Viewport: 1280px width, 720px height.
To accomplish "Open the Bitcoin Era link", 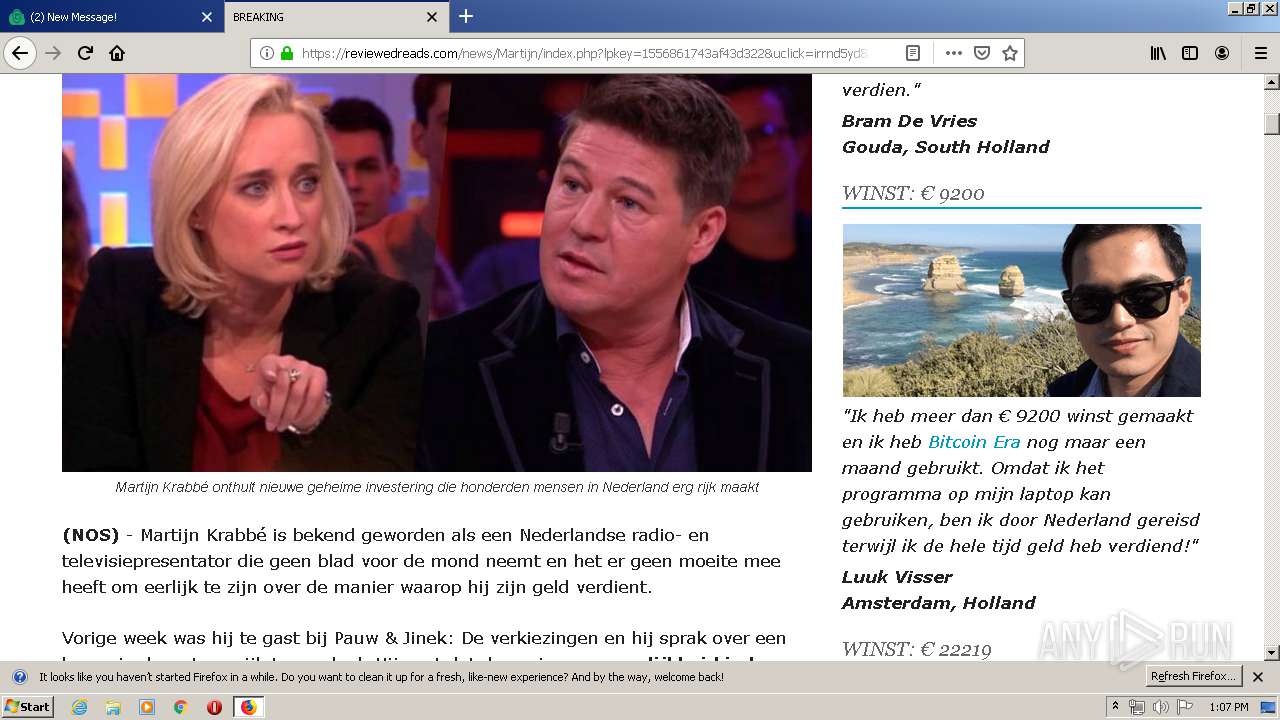I will pyautogui.click(x=974, y=442).
